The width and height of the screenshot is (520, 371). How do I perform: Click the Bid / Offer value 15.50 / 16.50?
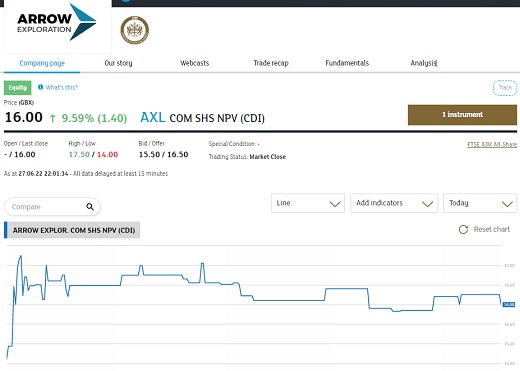click(163, 155)
